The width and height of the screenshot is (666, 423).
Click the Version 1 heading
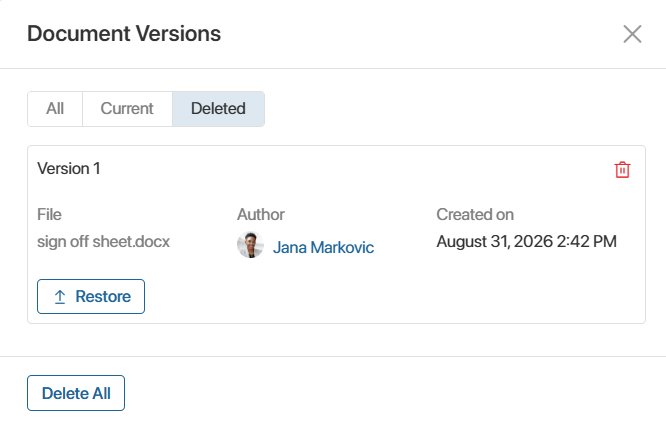tap(69, 169)
